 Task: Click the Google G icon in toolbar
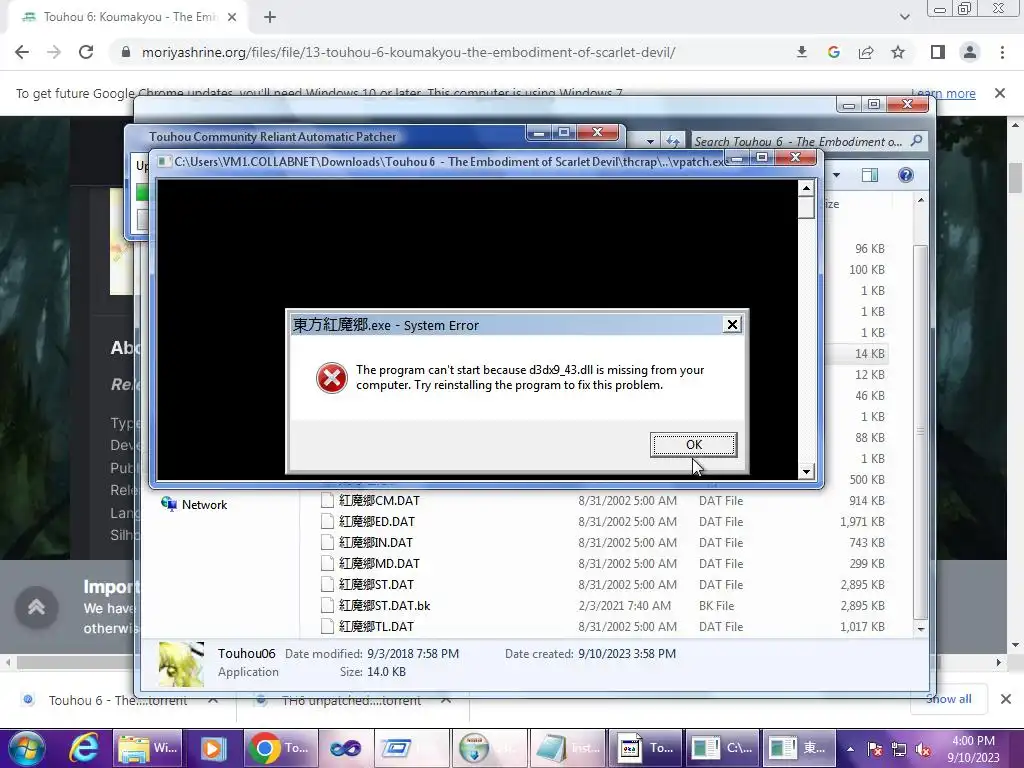(x=833, y=52)
